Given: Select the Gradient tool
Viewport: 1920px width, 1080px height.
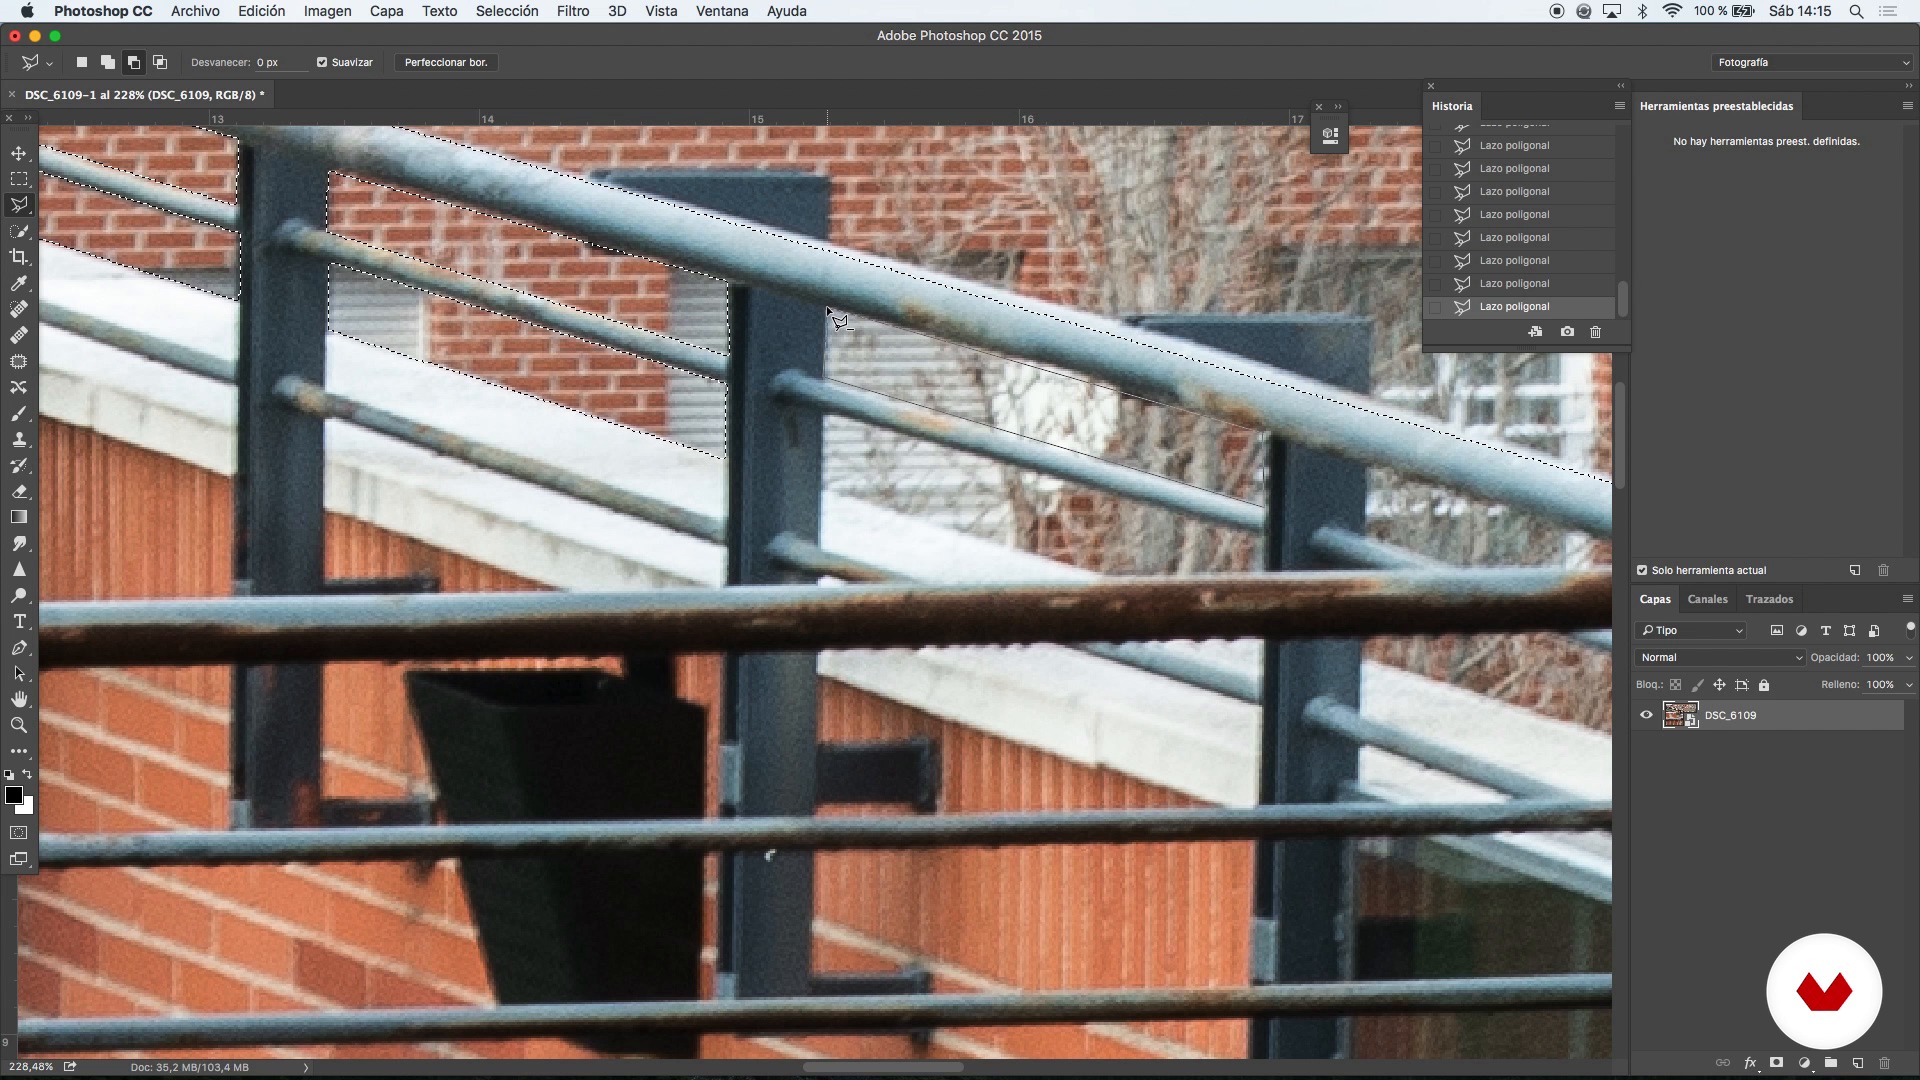Looking at the screenshot, I should [x=19, y=517].
